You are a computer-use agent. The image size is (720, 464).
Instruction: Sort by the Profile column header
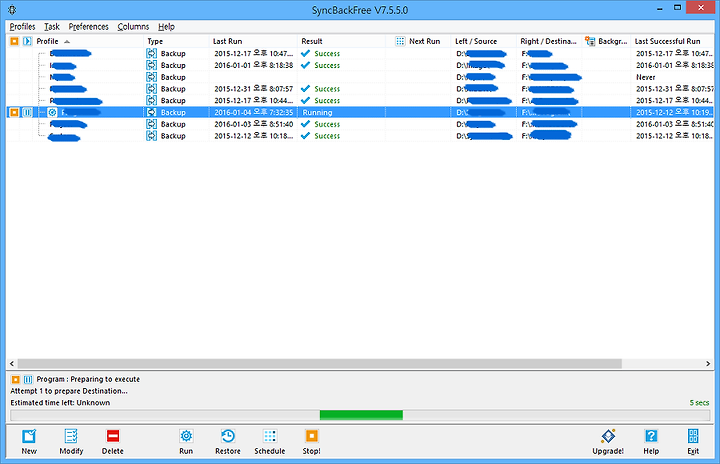pyautogui.click(x=87, y=41)
